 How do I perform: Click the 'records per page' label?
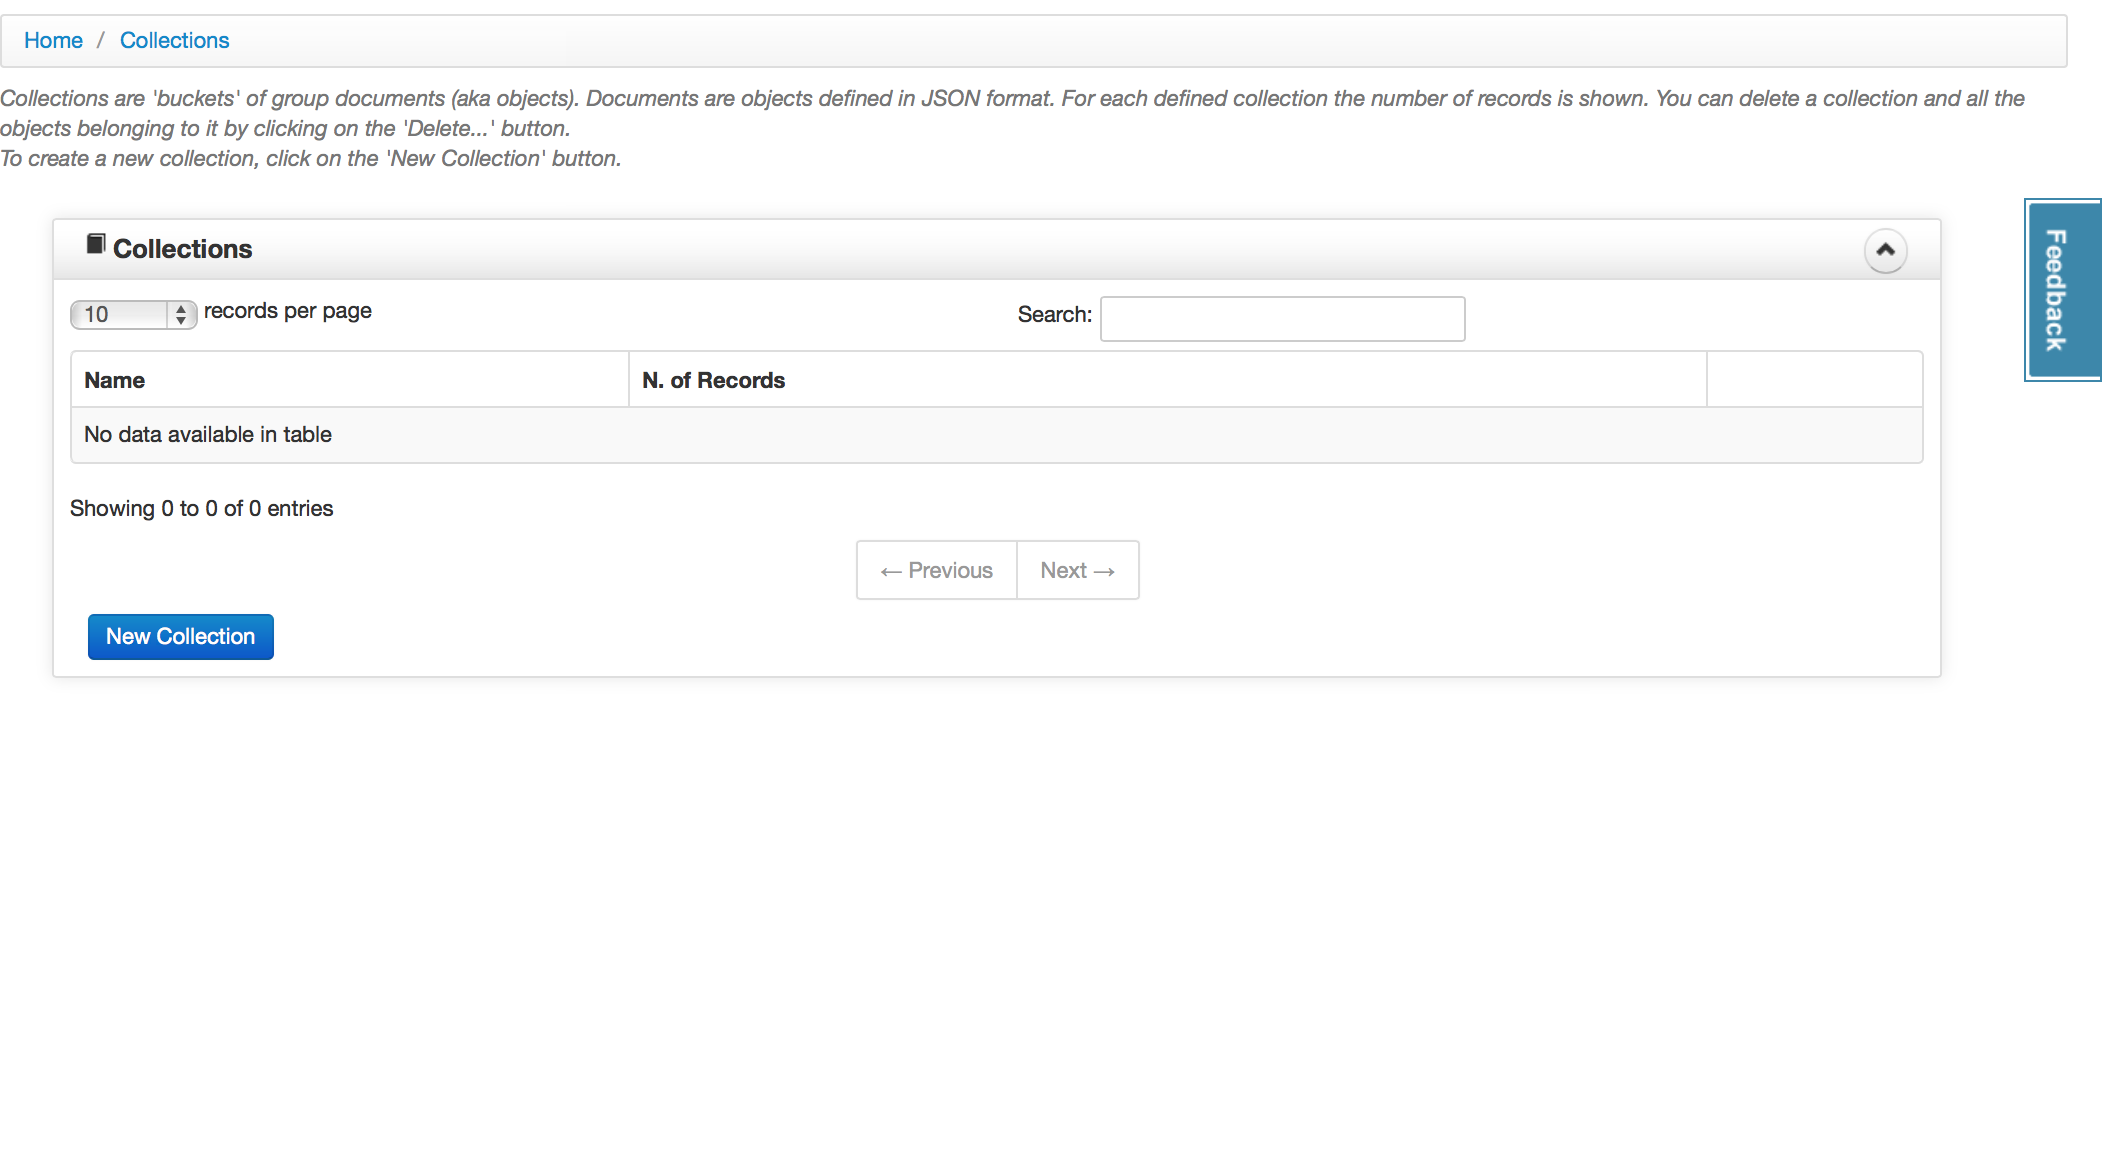pyautogui.click(x=287, y=311)
